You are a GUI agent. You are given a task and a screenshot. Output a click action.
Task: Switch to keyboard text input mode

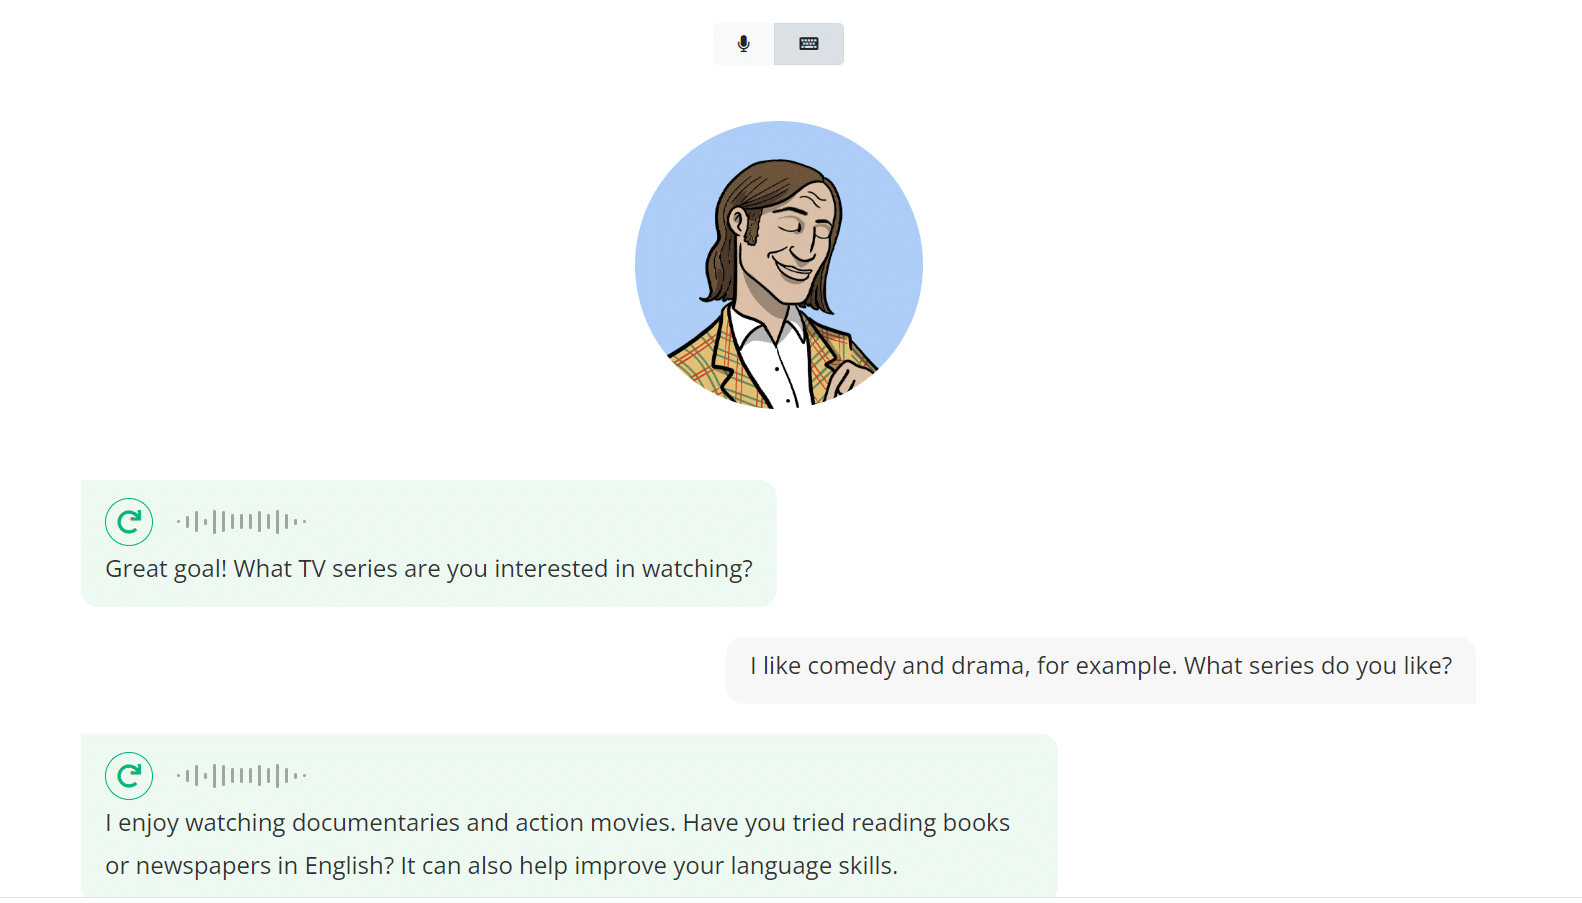click(809, 44)
